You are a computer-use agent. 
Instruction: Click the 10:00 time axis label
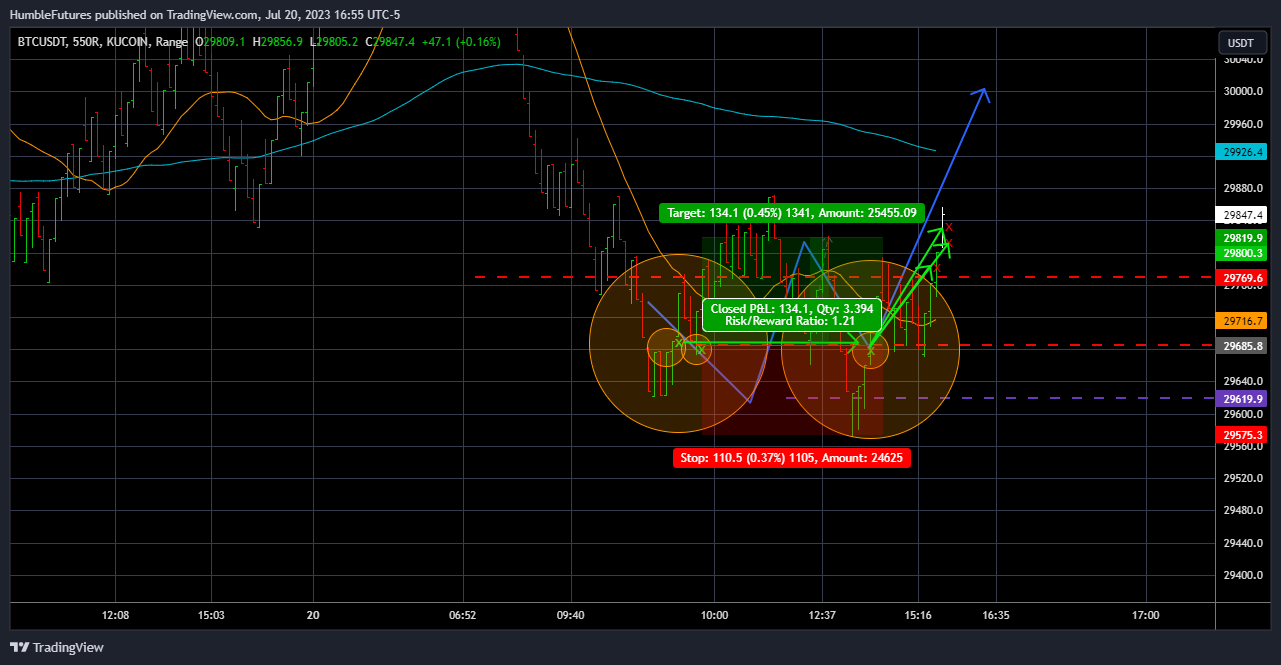715,615
